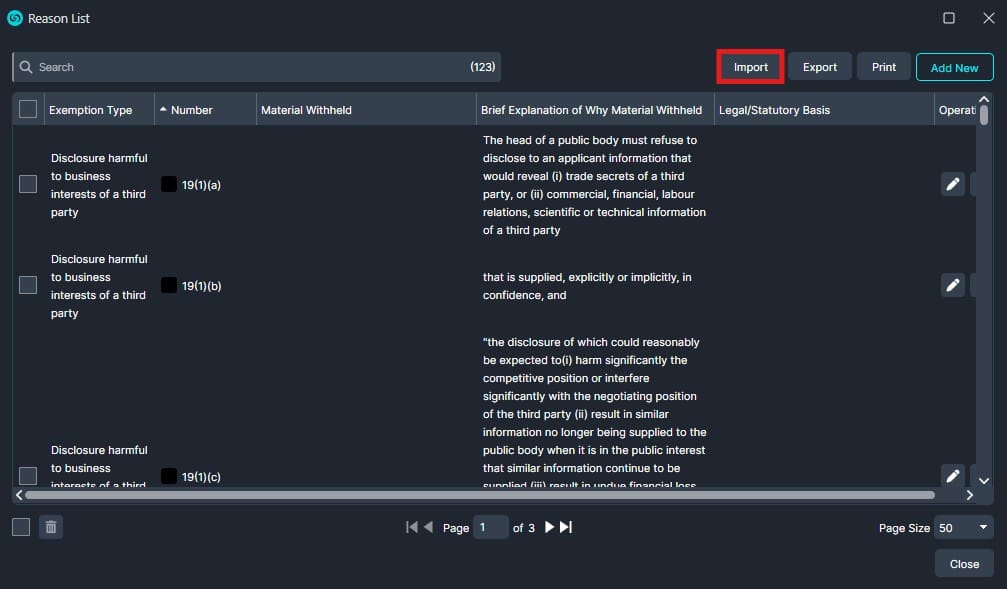Toggle the sort arrow on Number column
The height and width of the screenshot is (589, 1007).
[x=162, y=109]
